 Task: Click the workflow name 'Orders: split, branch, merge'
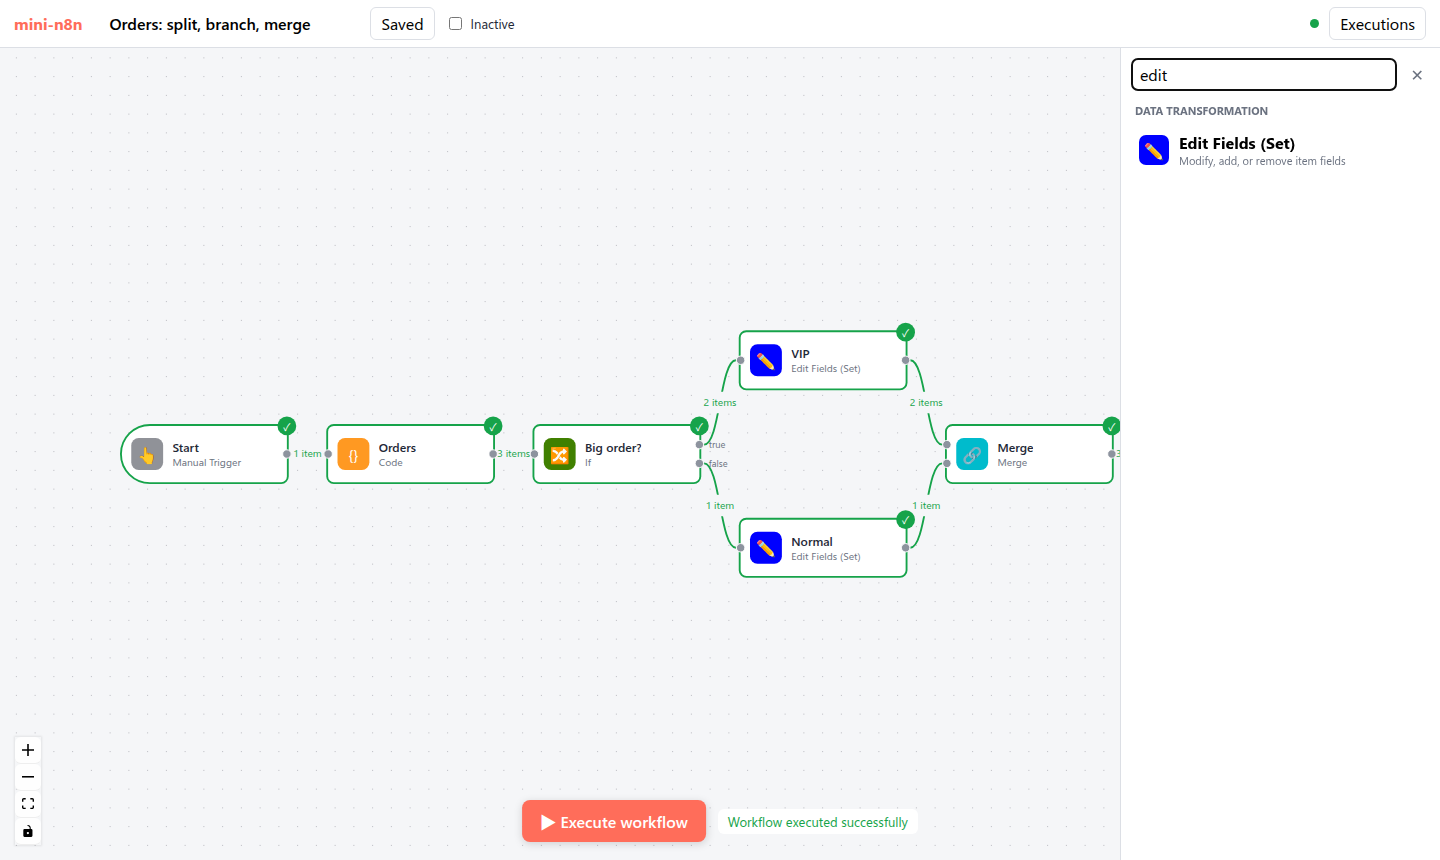[x=210, y=24]
